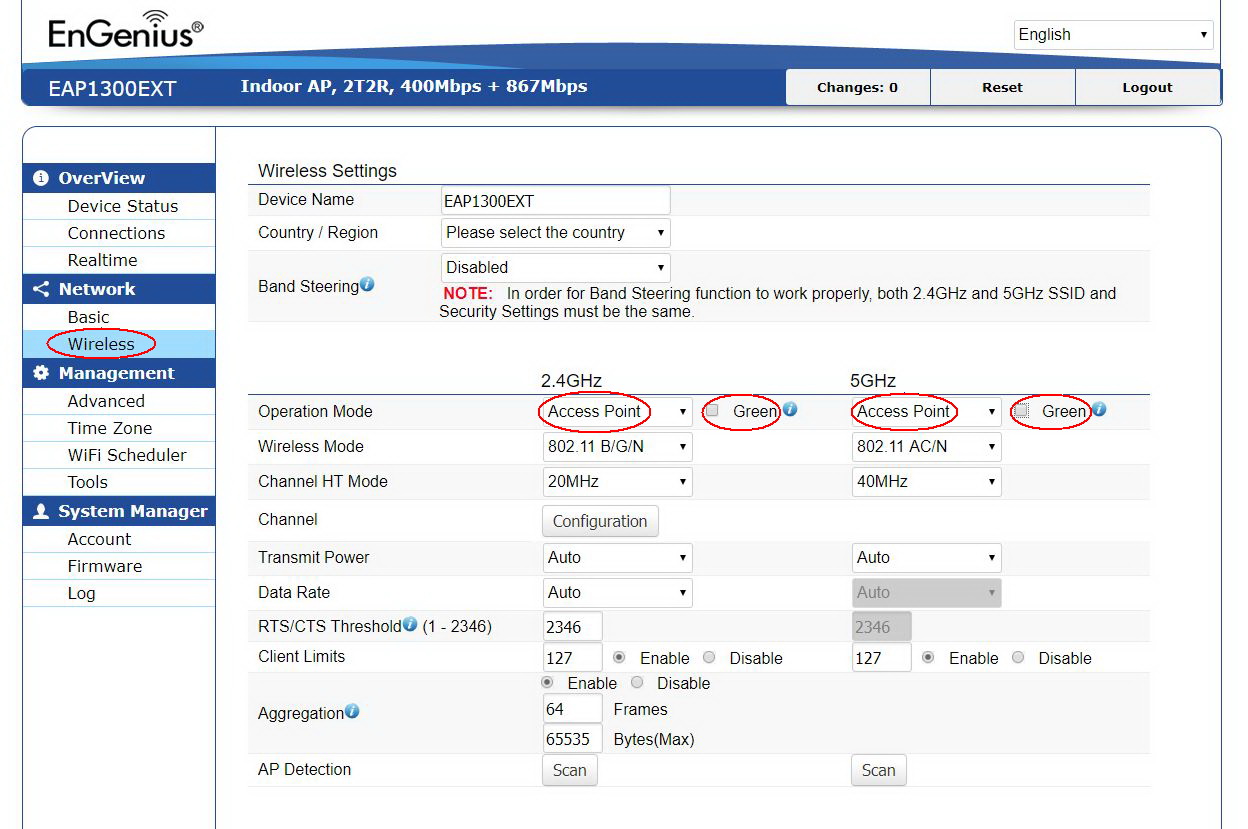The image size is (1248, 829).
Task: Open the 2.4GHz Transmit Power dropdown
Action: [617, 558]
